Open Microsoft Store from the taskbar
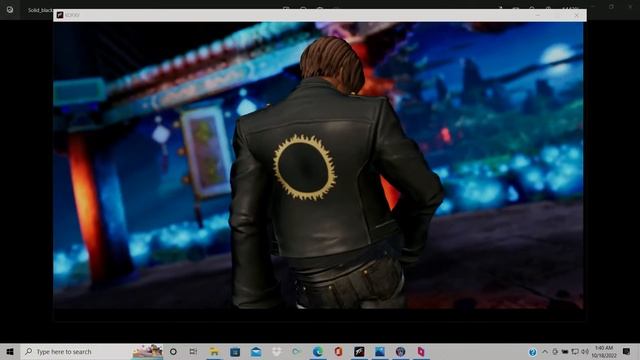The width and height of the screenshot is (640, 360). click(x=235, y=351)
